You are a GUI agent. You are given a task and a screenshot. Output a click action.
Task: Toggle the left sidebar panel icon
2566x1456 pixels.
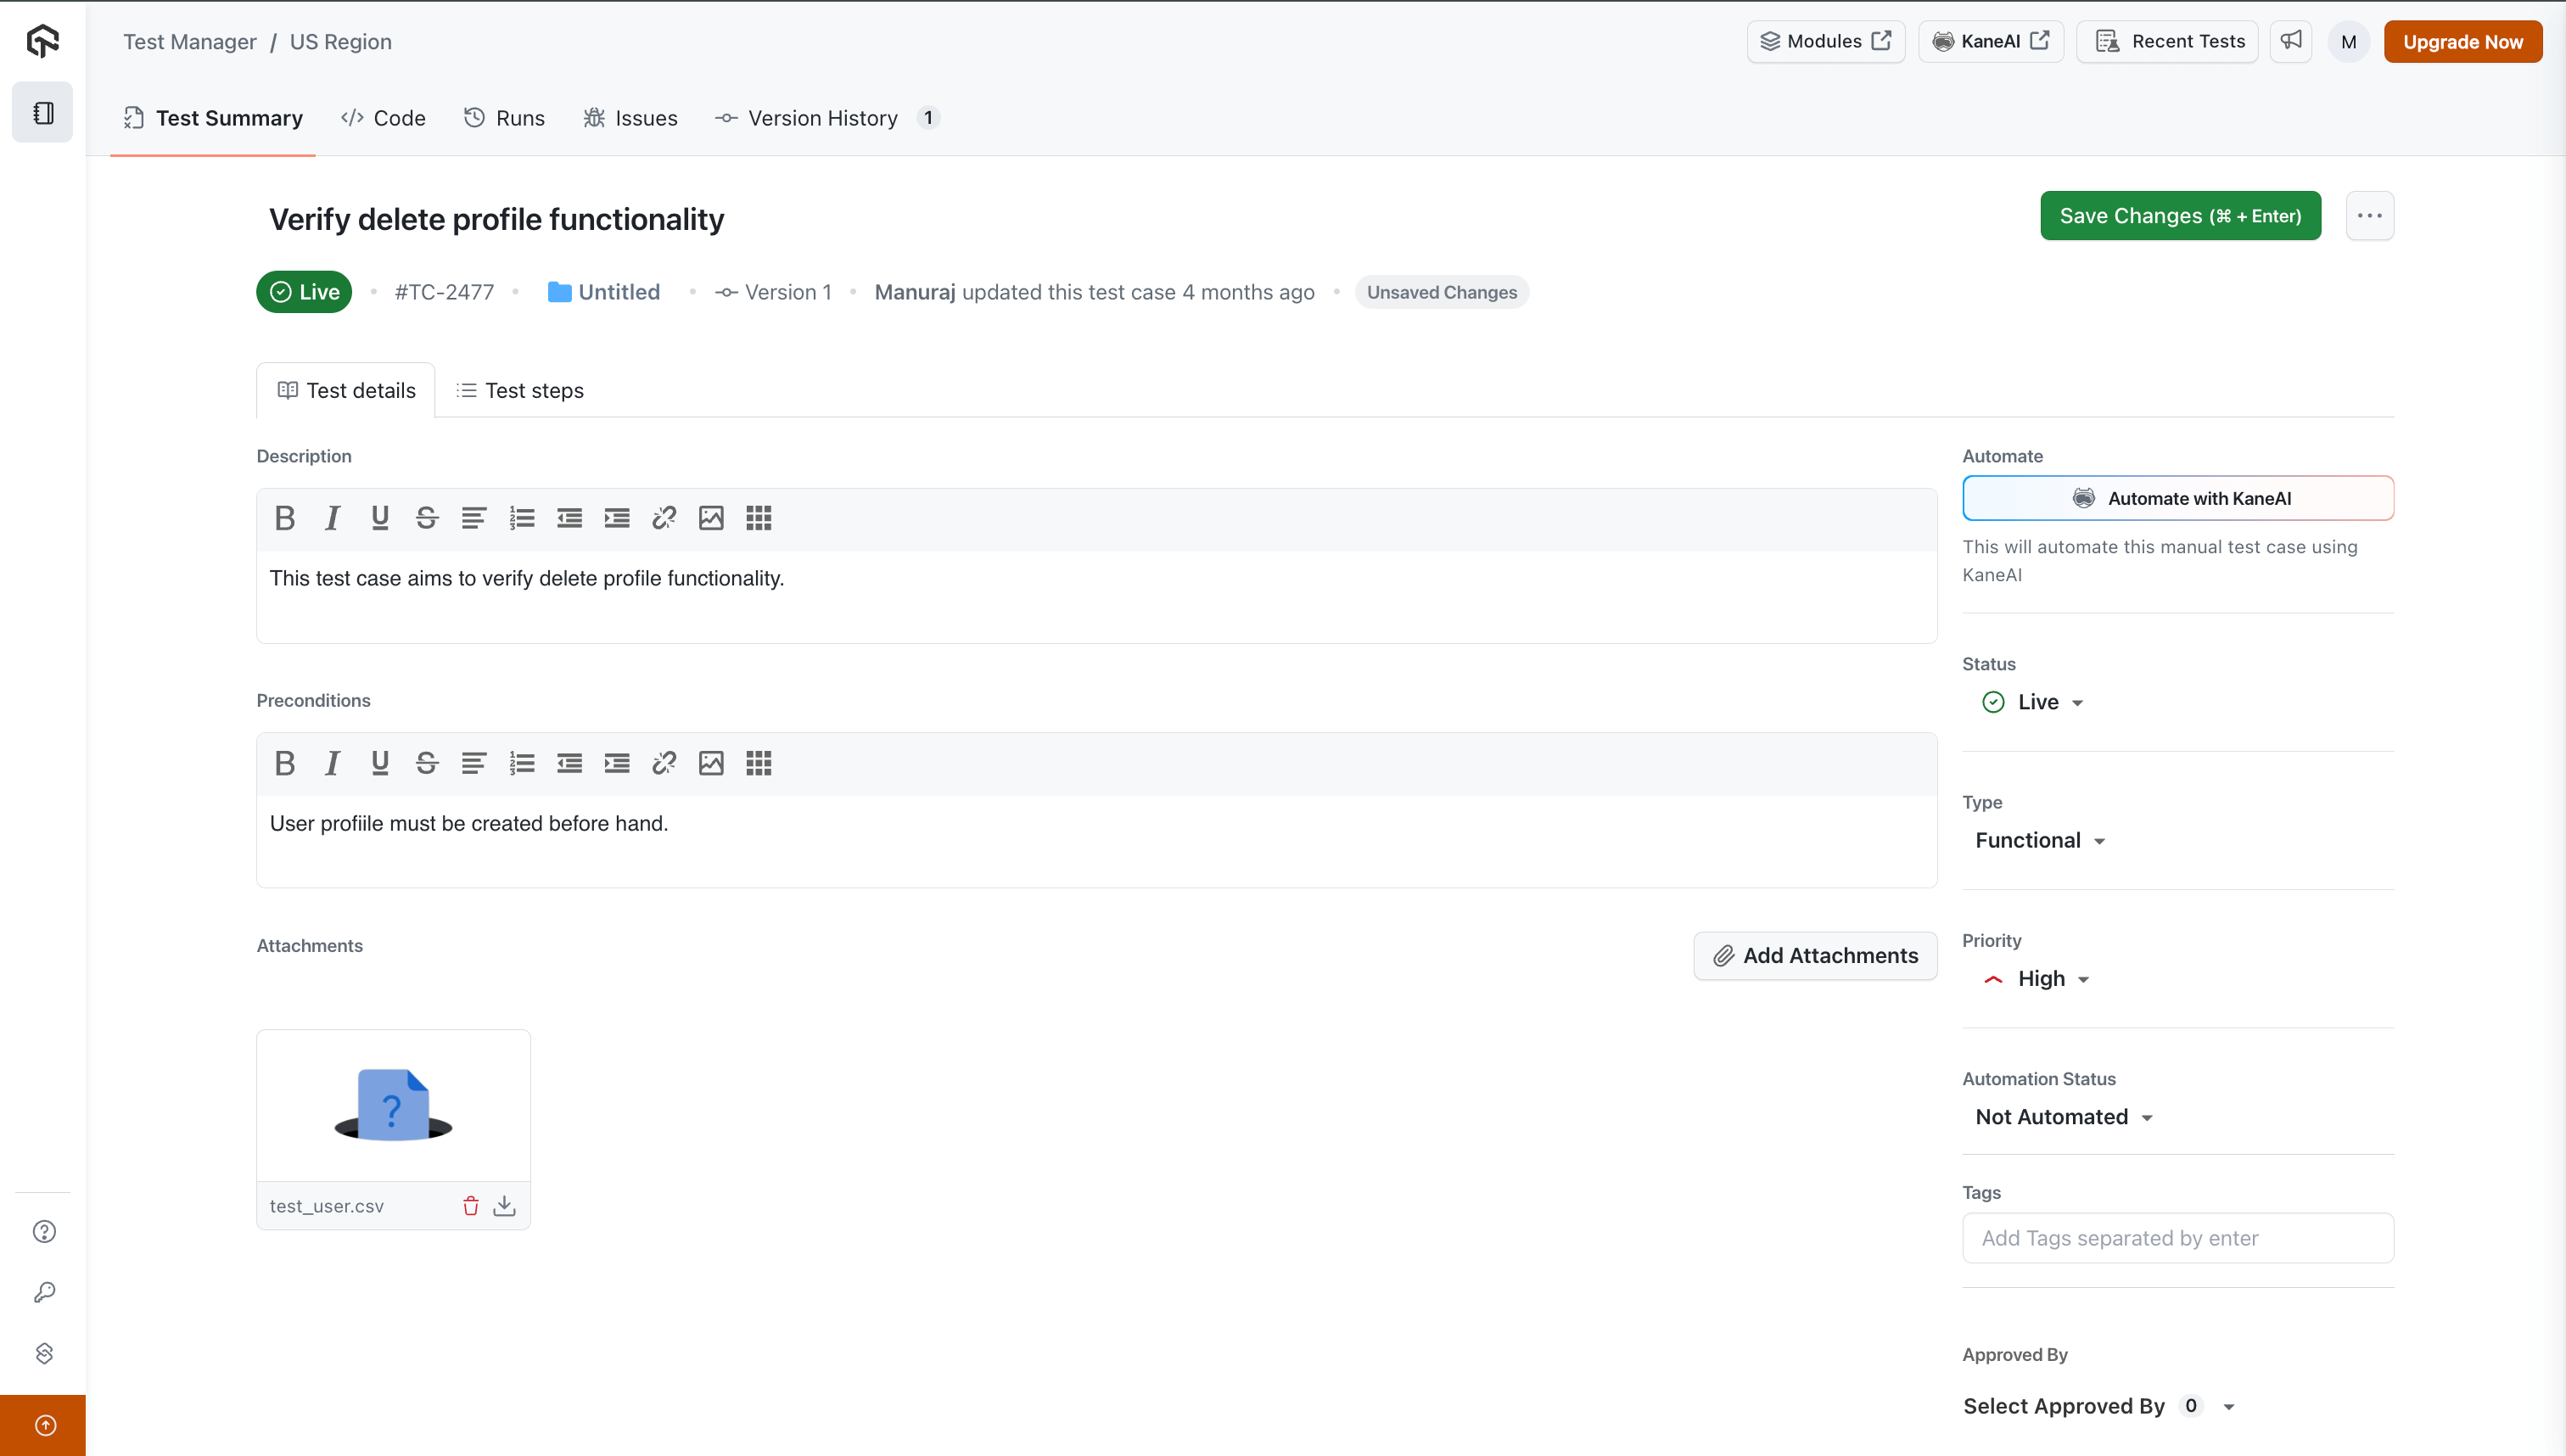click(x=43, y=113)
